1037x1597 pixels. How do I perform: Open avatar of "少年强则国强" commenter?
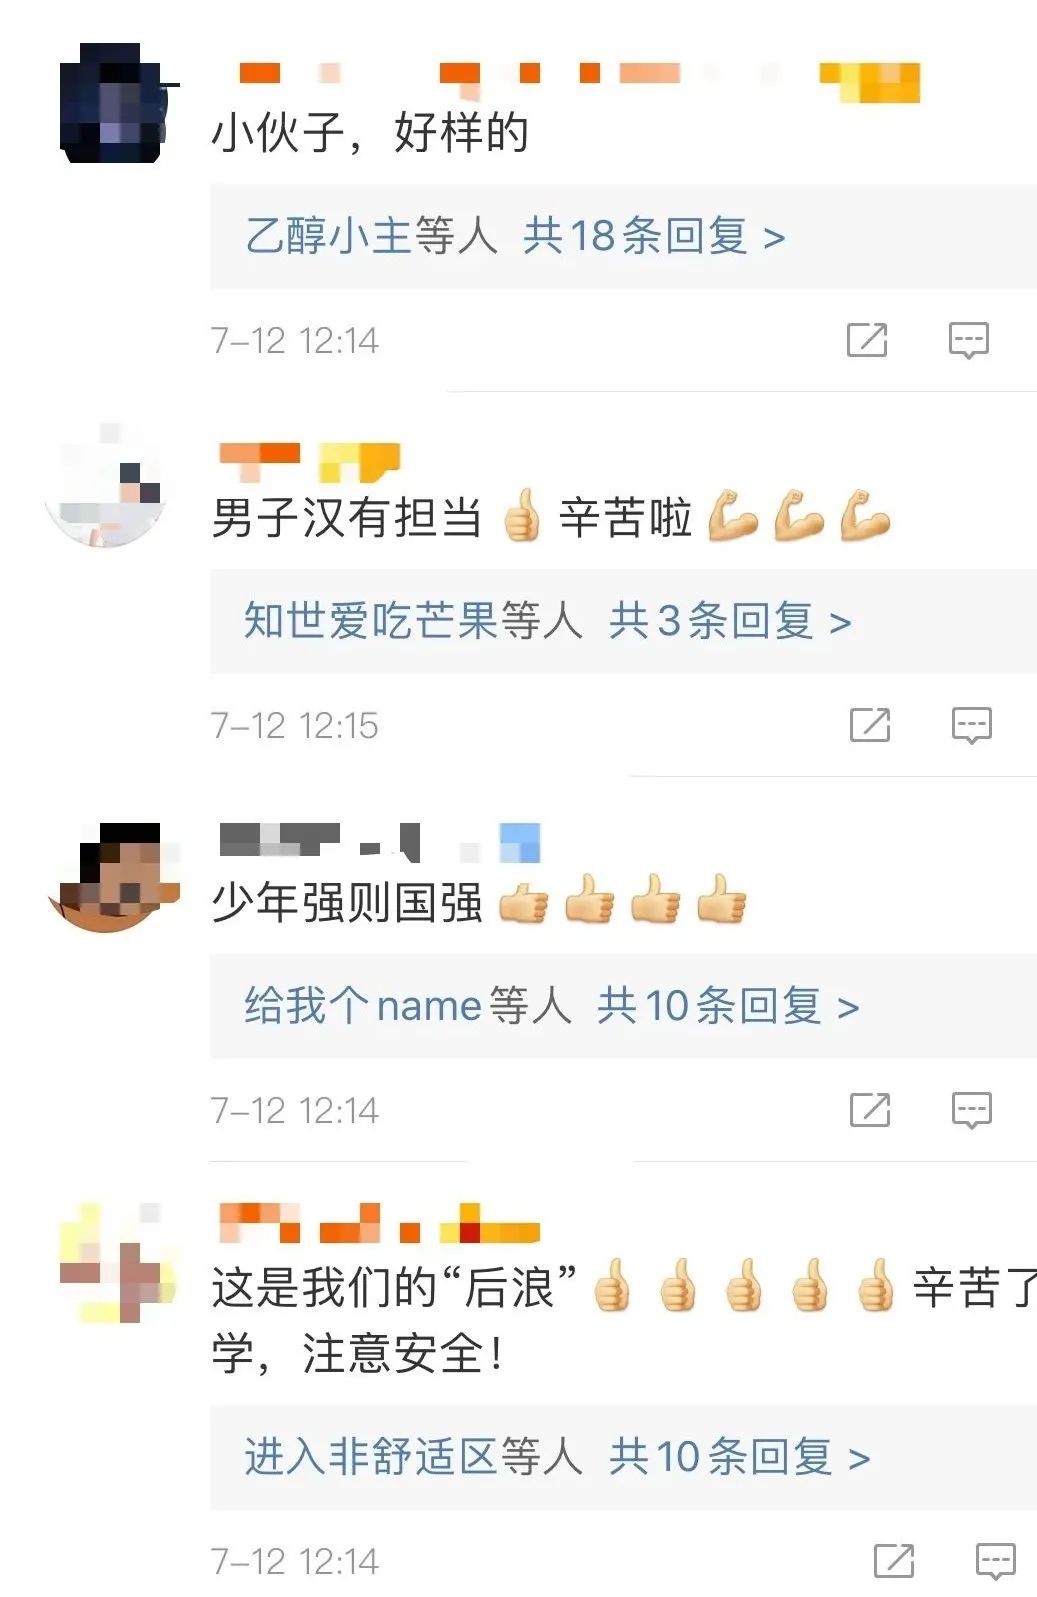point(112,876)
